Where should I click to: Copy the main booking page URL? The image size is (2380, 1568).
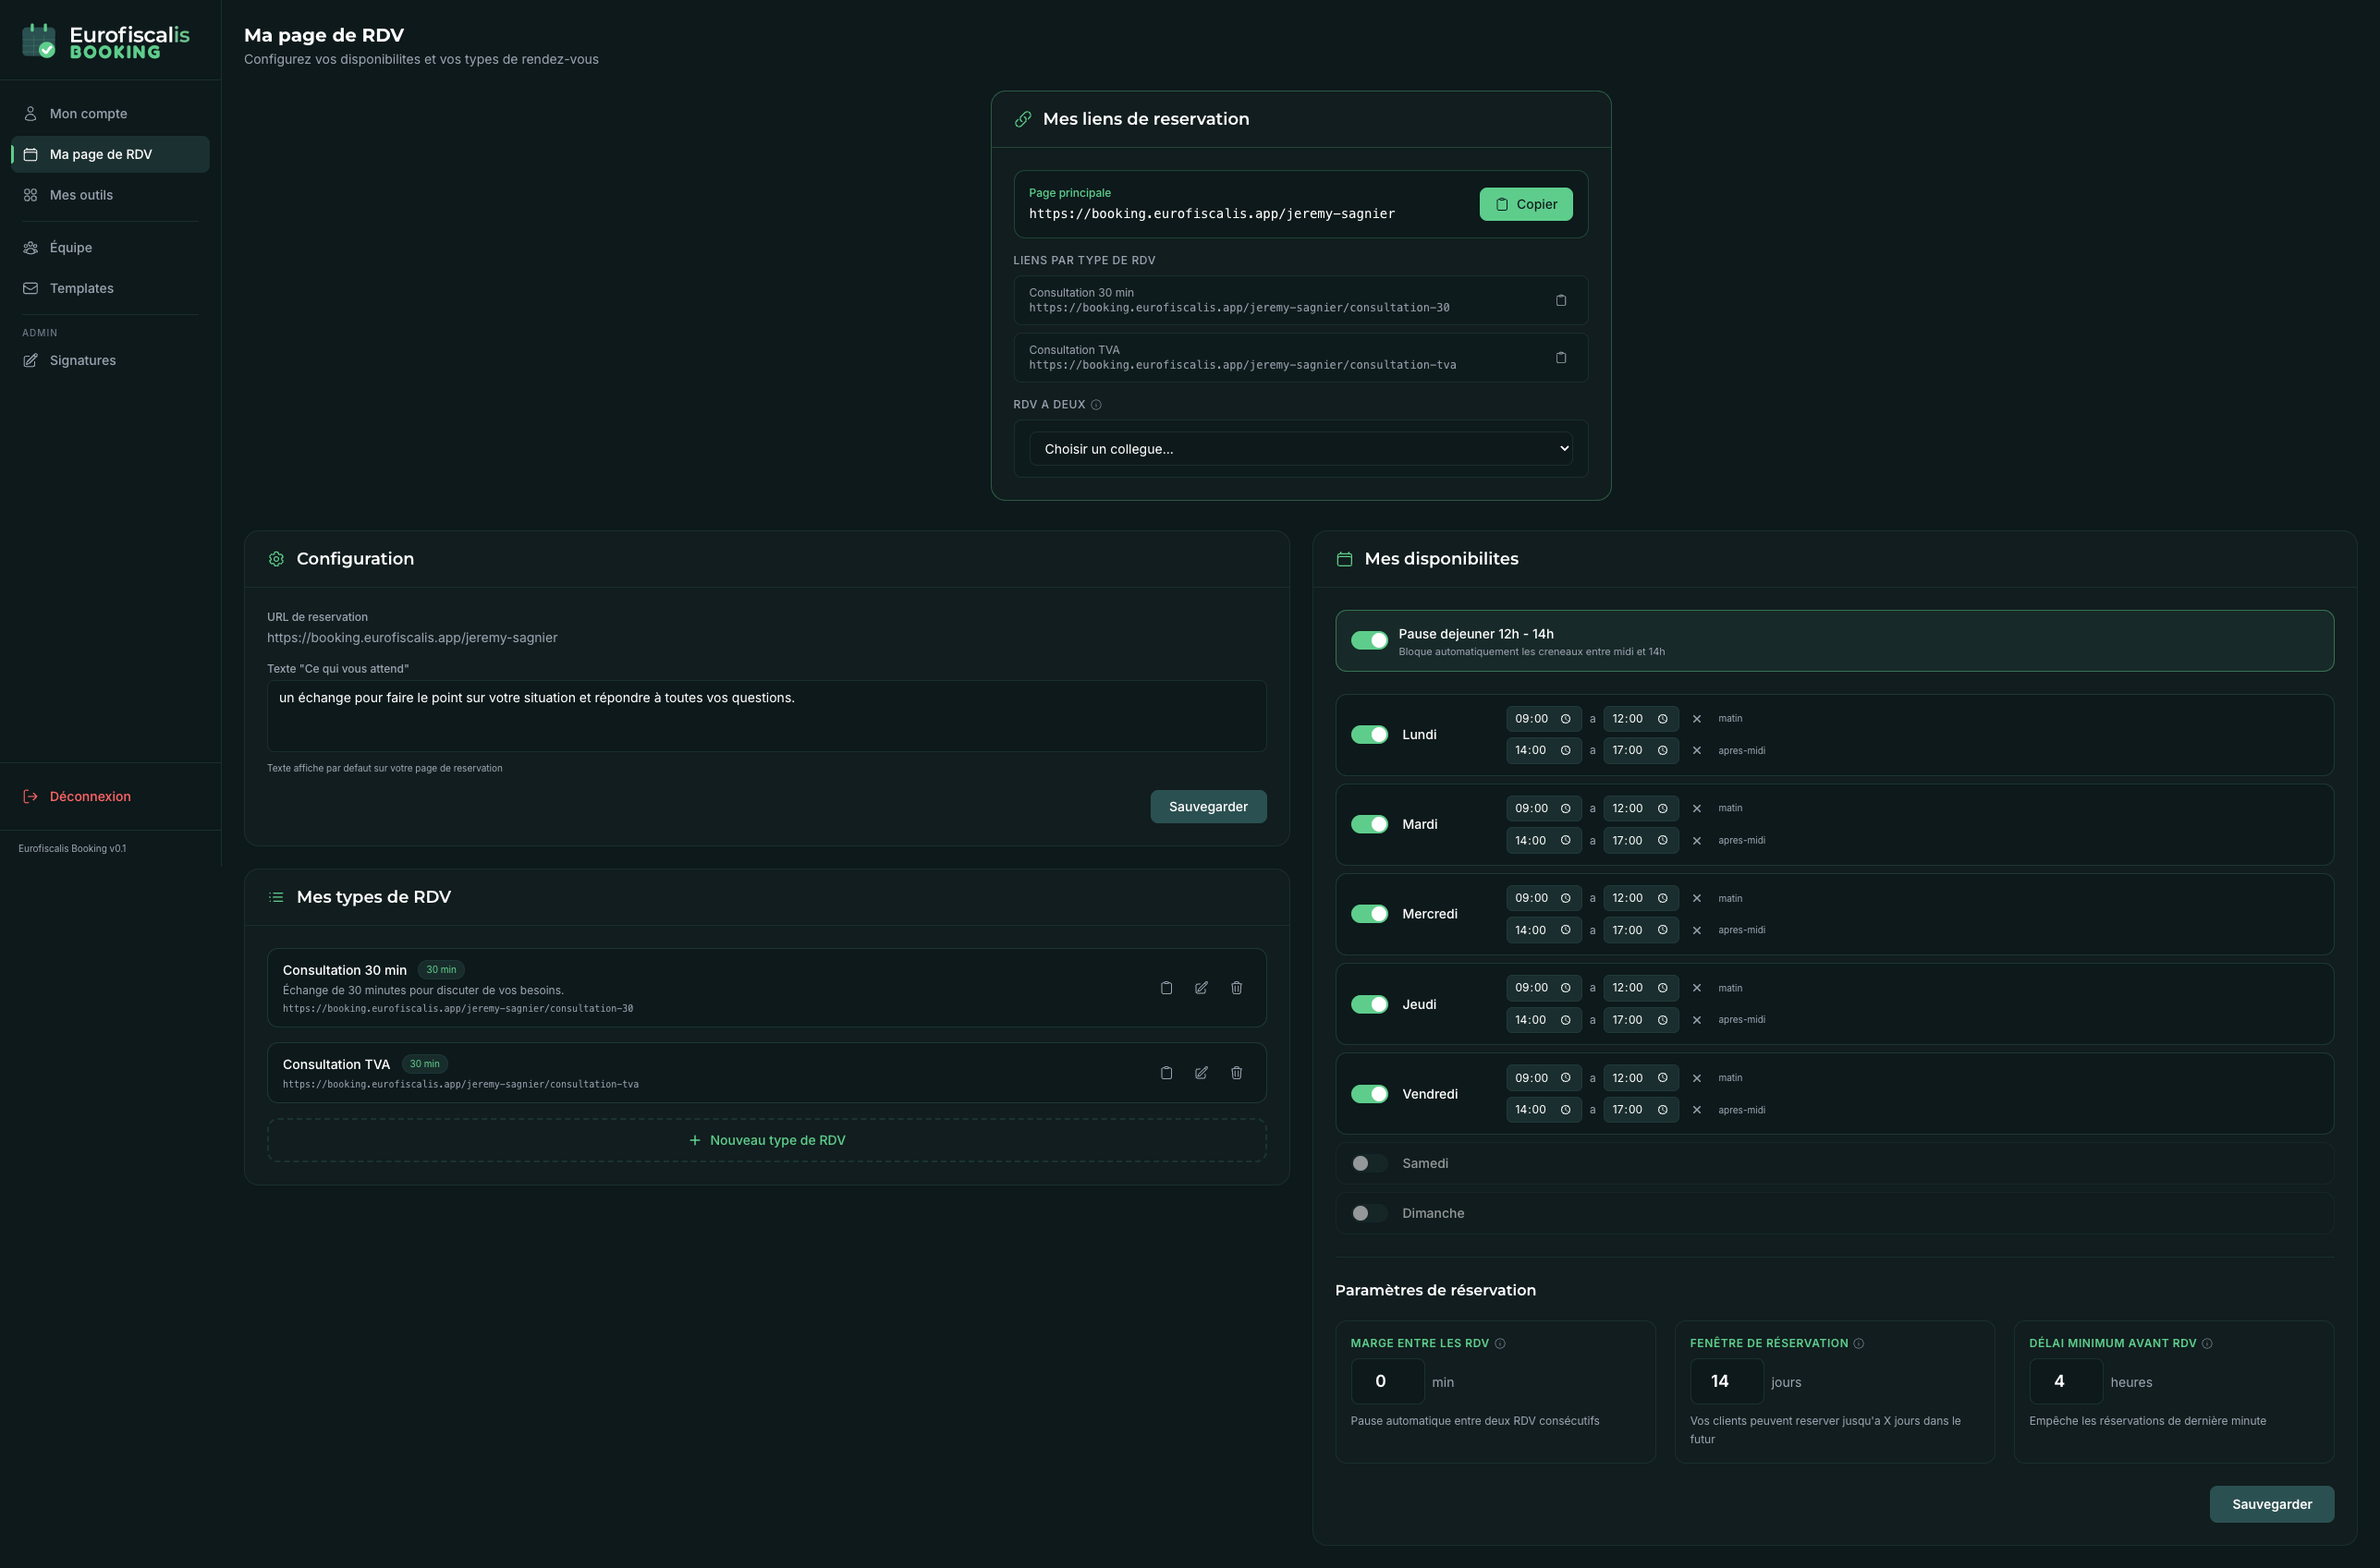[x=1525, y=203]
